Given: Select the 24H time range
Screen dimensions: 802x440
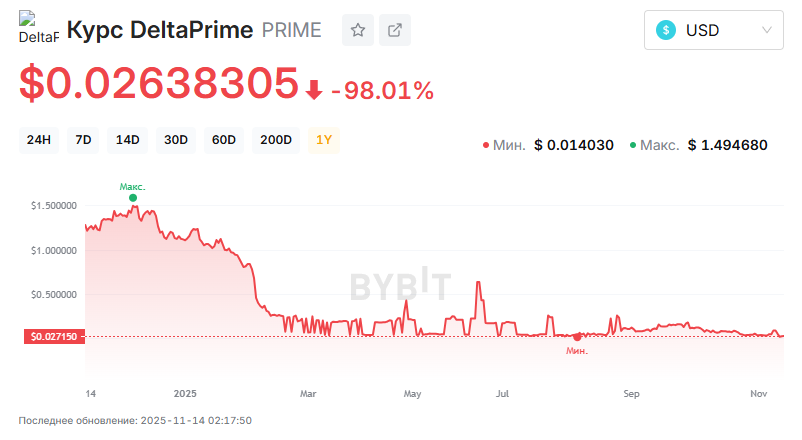Looking at the screenshot, I should click(39, 140).
